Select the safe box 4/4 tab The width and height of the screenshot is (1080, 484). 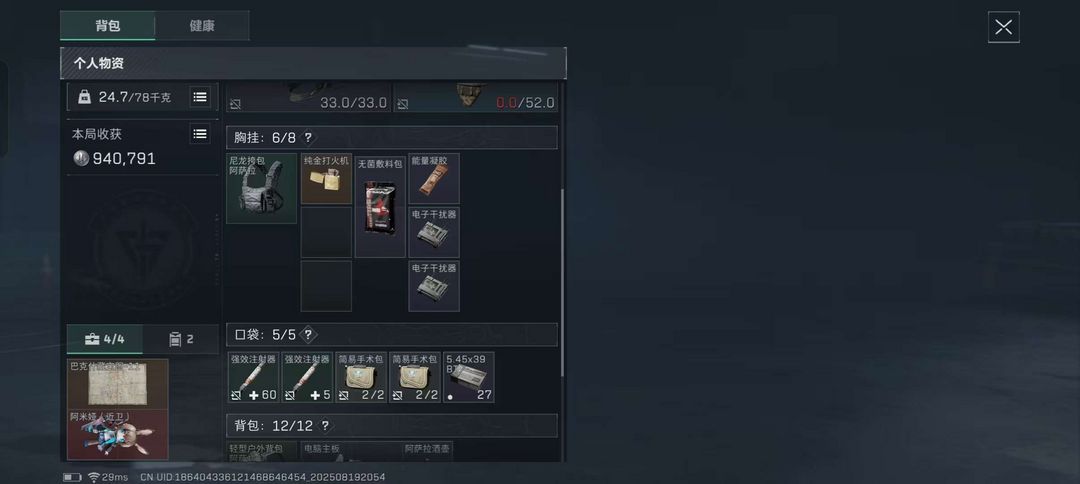(x=105, y=339)
